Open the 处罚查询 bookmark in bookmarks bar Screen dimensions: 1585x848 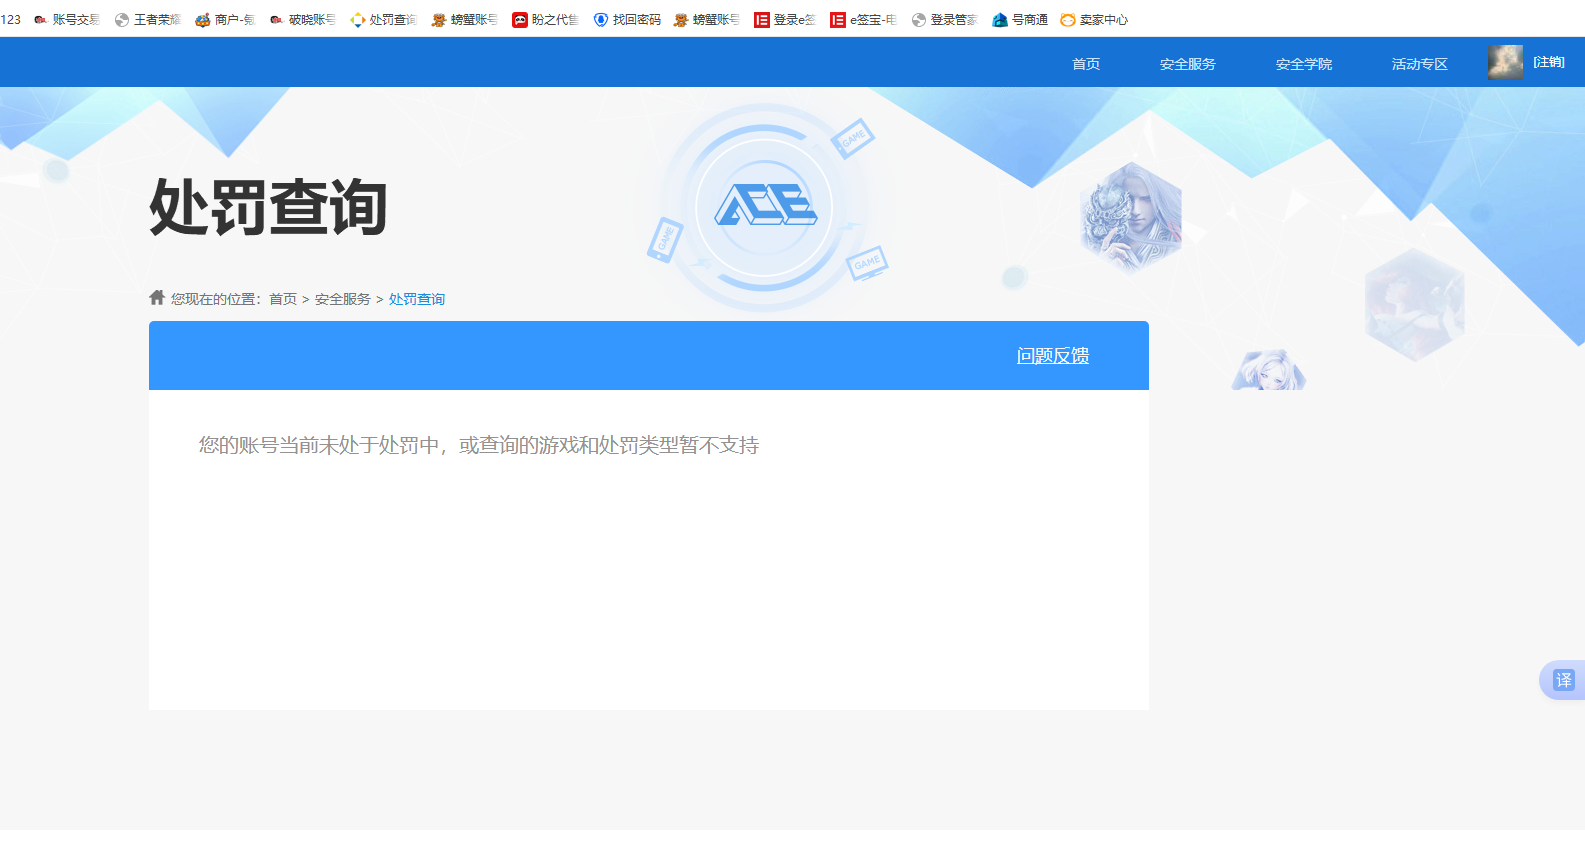383,20
